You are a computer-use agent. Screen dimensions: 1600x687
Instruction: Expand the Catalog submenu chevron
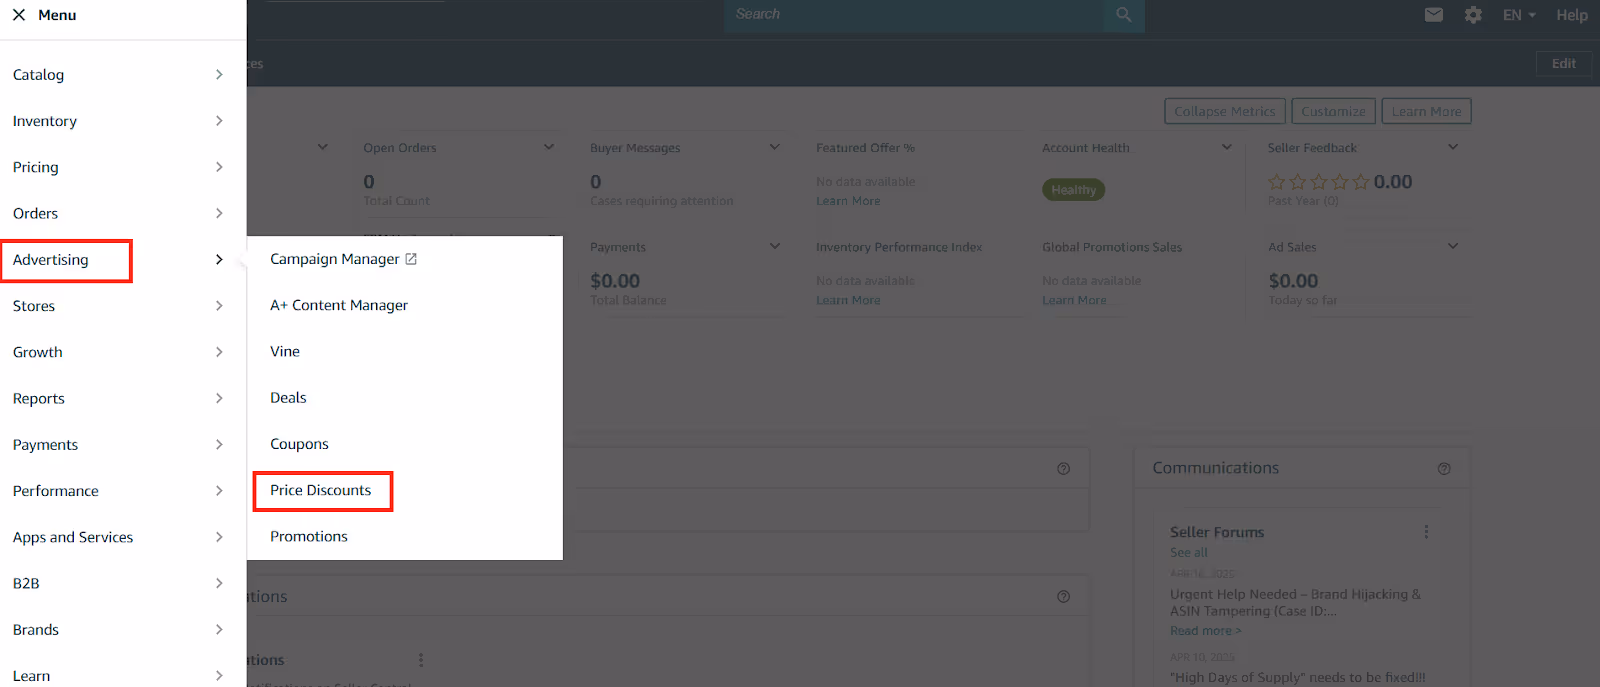pyautogui.click(x=219, y=75)
